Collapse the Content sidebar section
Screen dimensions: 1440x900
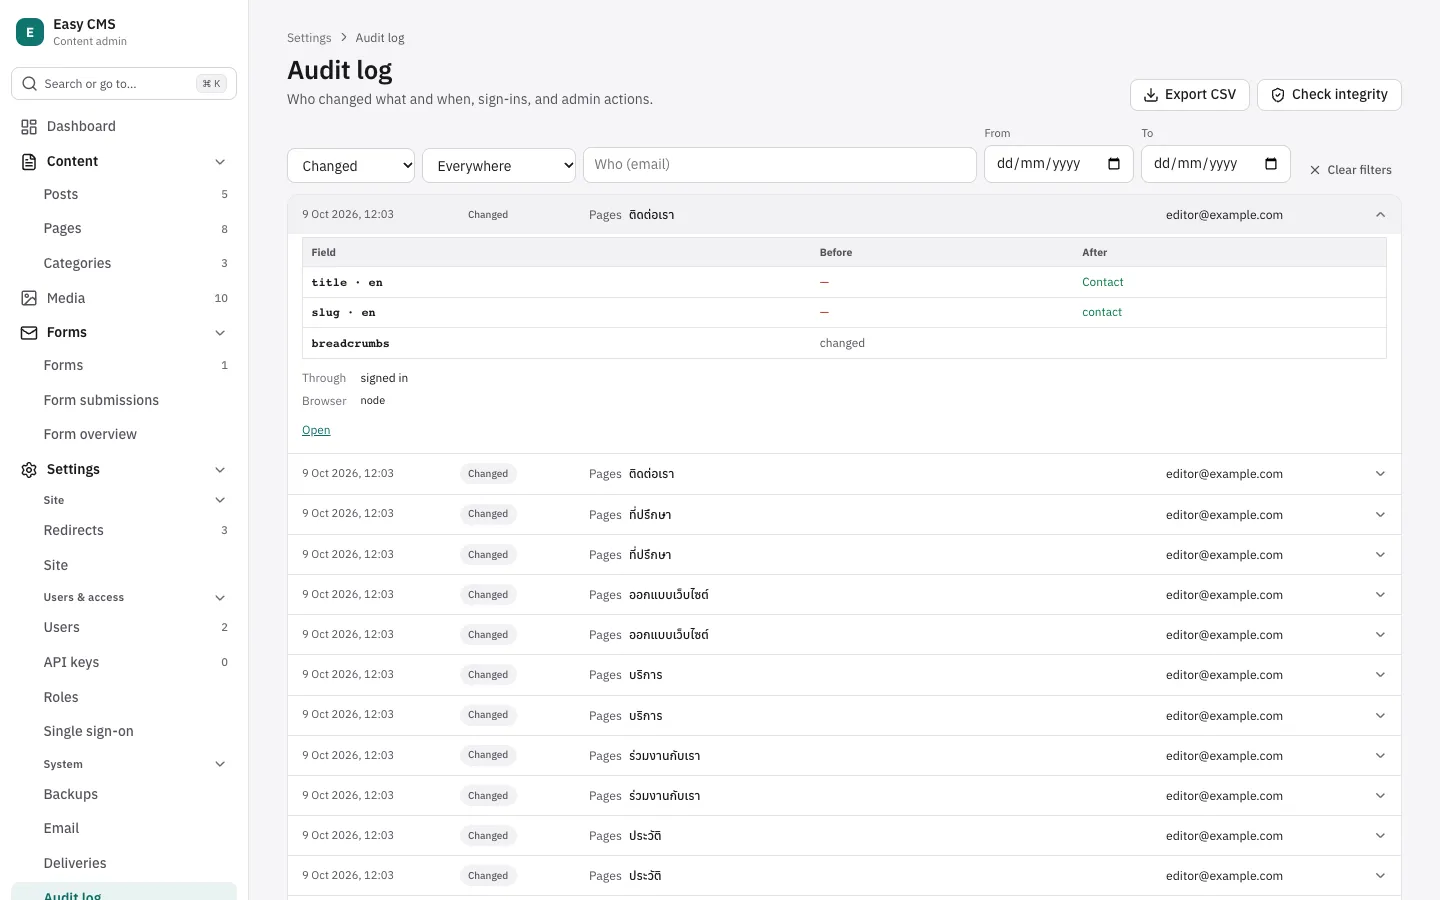tap(220, 161)
